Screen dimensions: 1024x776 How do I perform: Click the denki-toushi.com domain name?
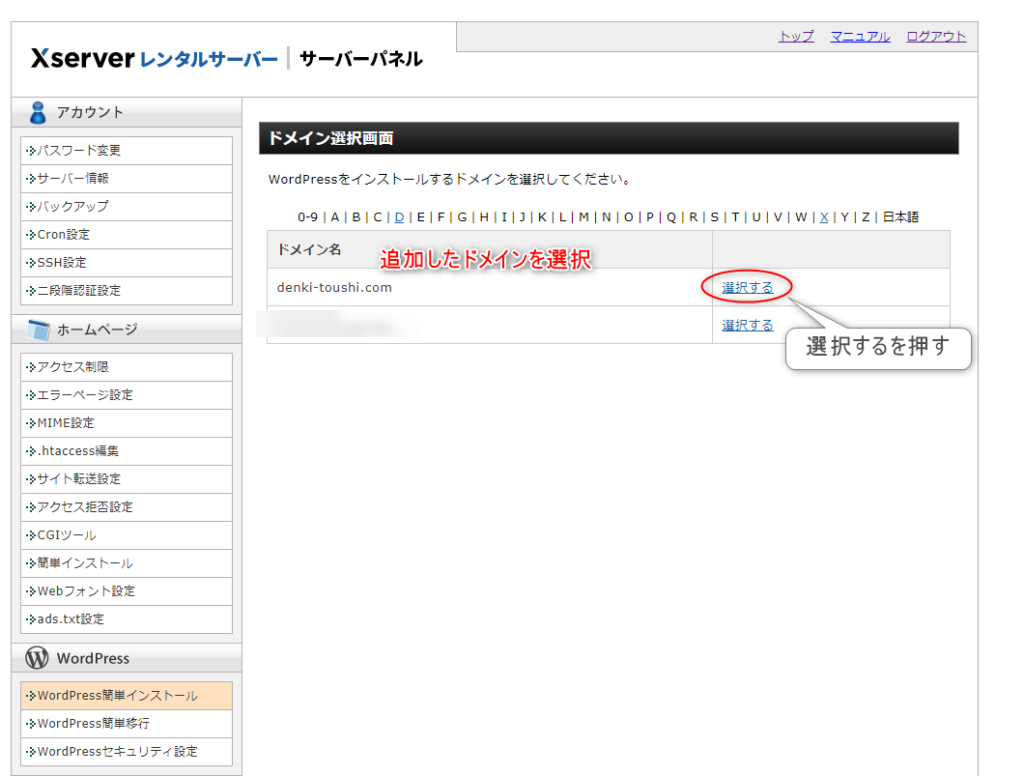point(334,287)
